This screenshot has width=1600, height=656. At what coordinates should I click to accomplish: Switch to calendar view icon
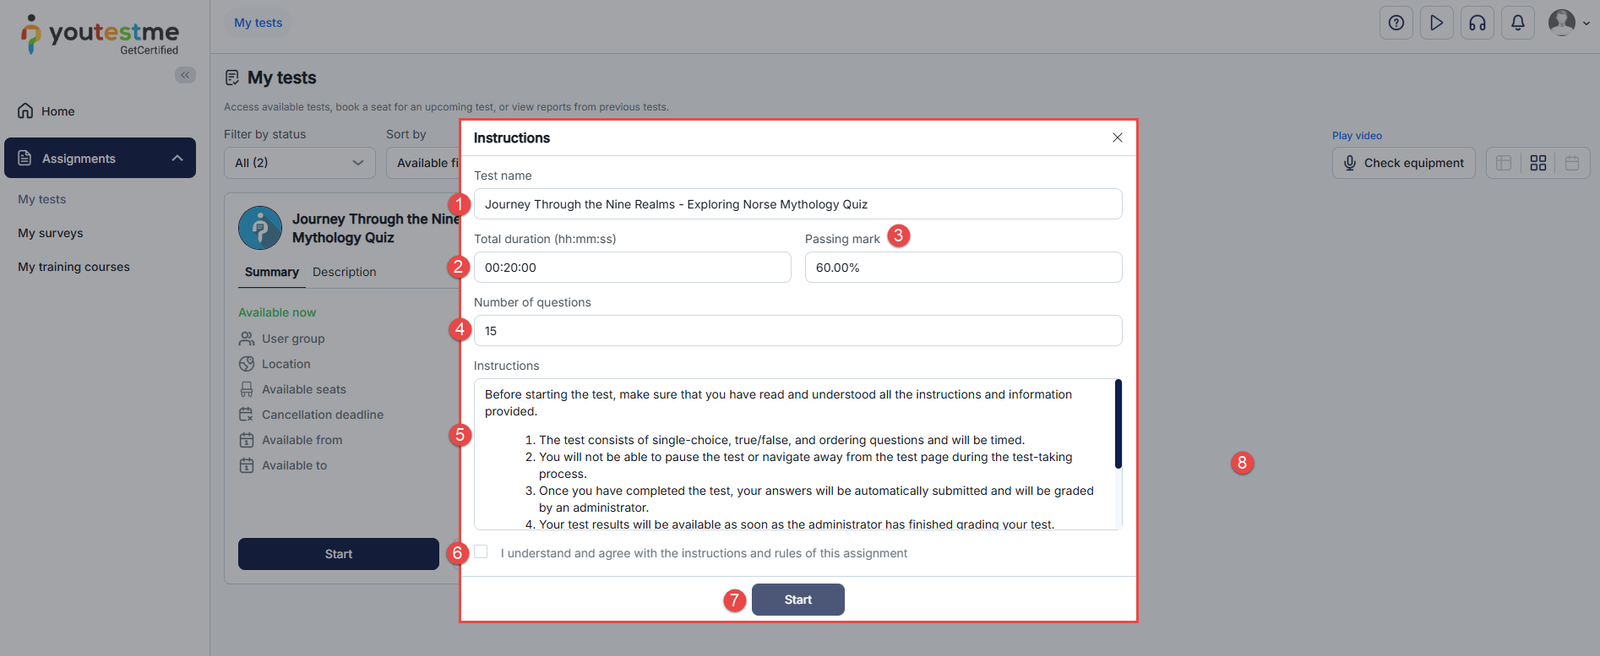pyautogui.click(x=1572, y=163)
